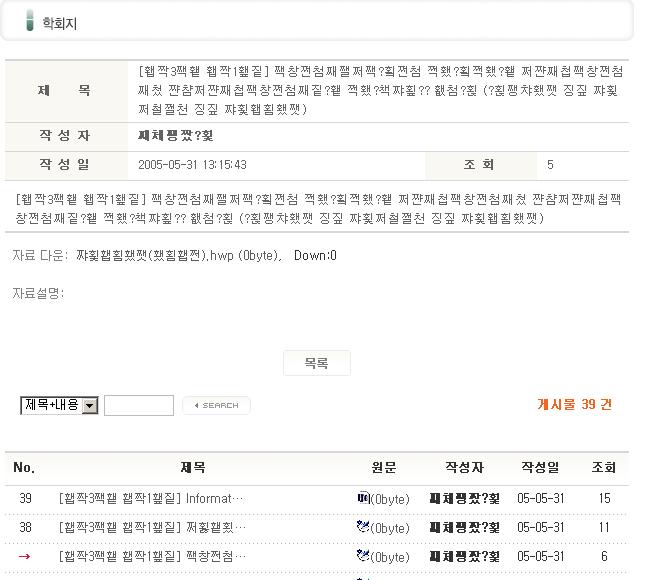
Task: Click the view count 11 in row 38
Action: click(x=604, y=527)
